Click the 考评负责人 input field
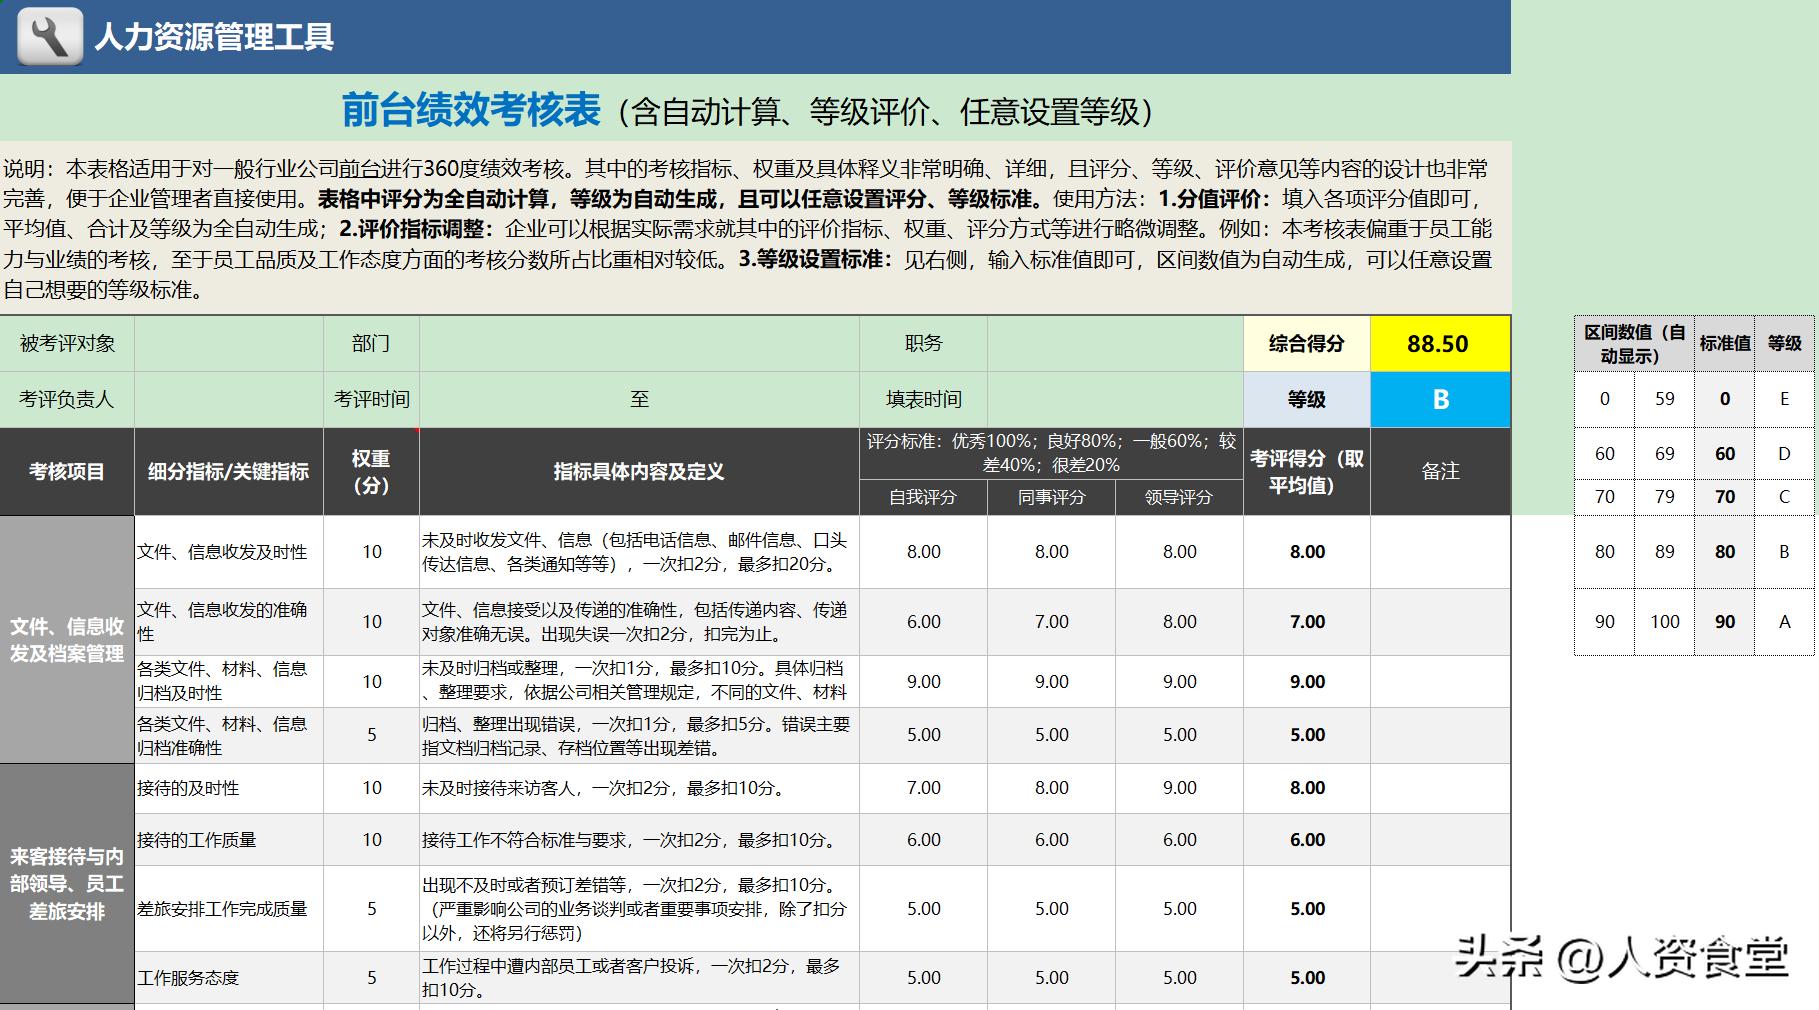Image resolution: width=1819 pixels, height=1010 pixels. click(x=228, y=399)
